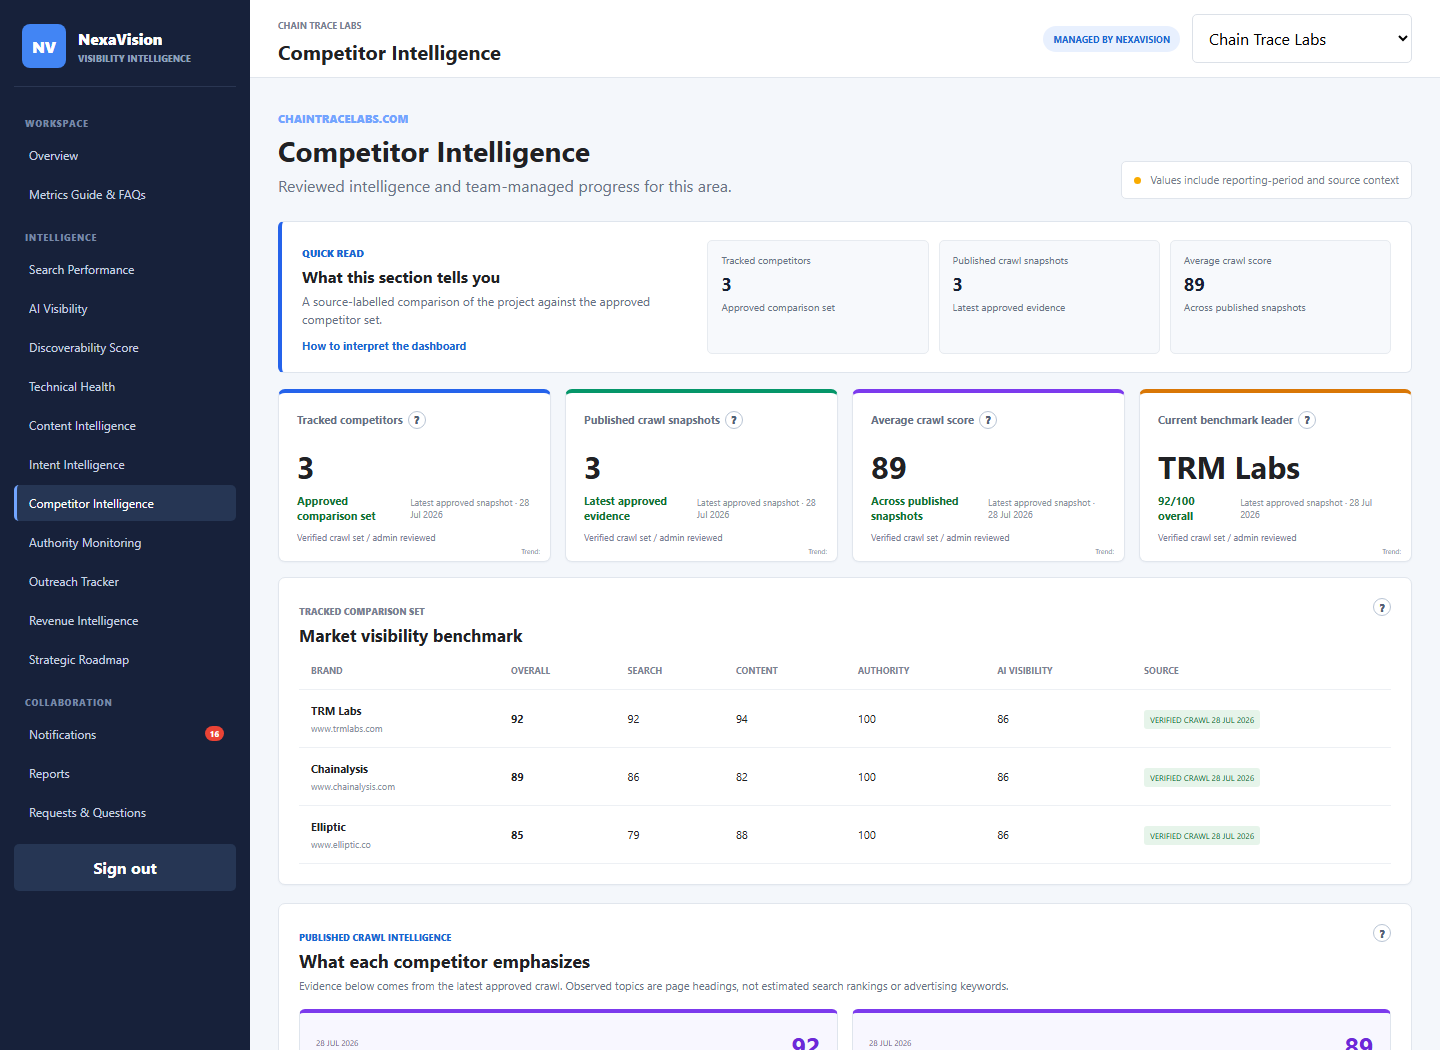
Task: Navigate to Search Performance
Action: 125,270
